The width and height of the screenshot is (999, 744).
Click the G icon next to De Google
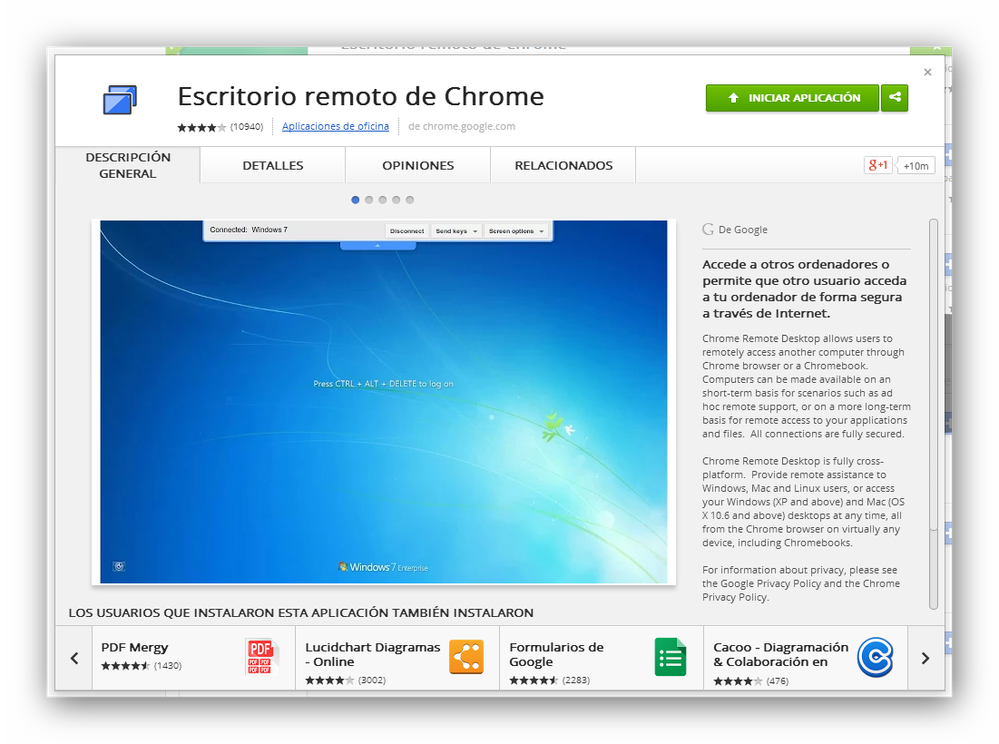click(707, 229)
